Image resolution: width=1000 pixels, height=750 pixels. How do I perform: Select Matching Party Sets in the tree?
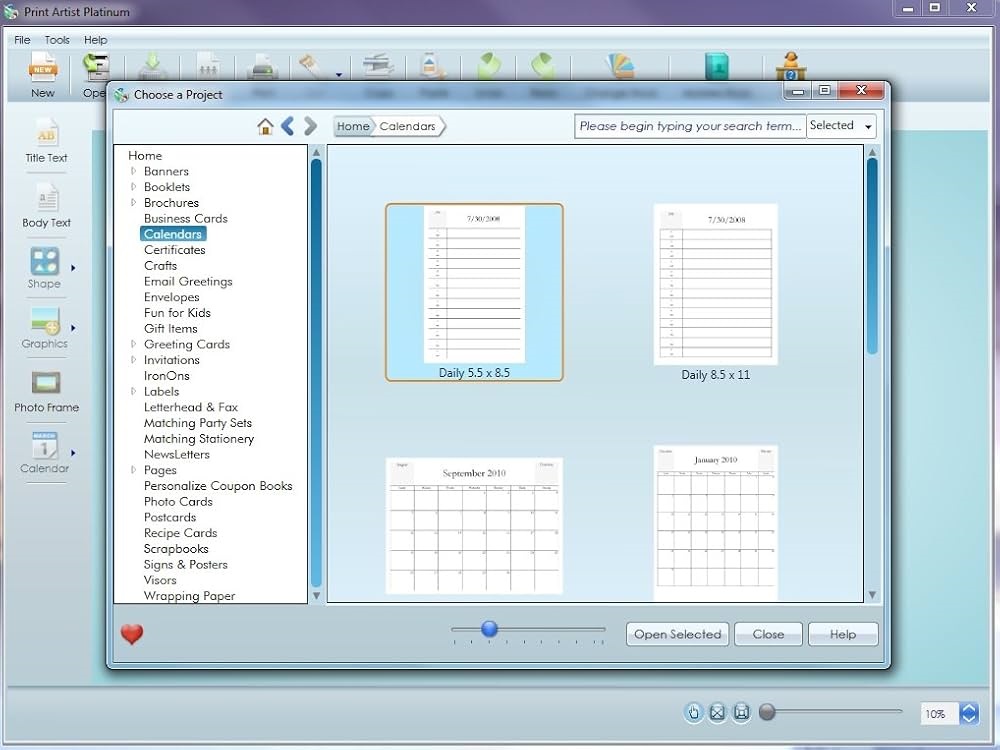(x=198, y=423)
